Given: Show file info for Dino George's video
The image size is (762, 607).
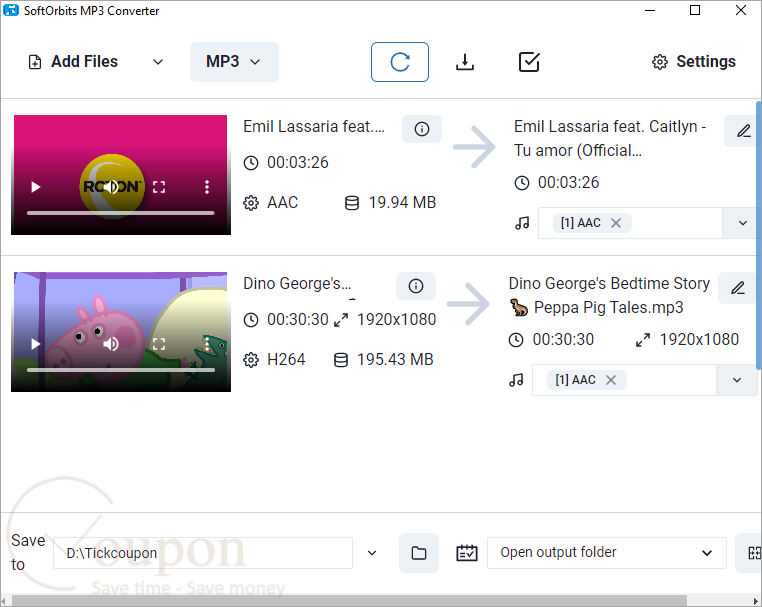Looking at the screenshot, I should pyautogui.click(x=416, y=286).
